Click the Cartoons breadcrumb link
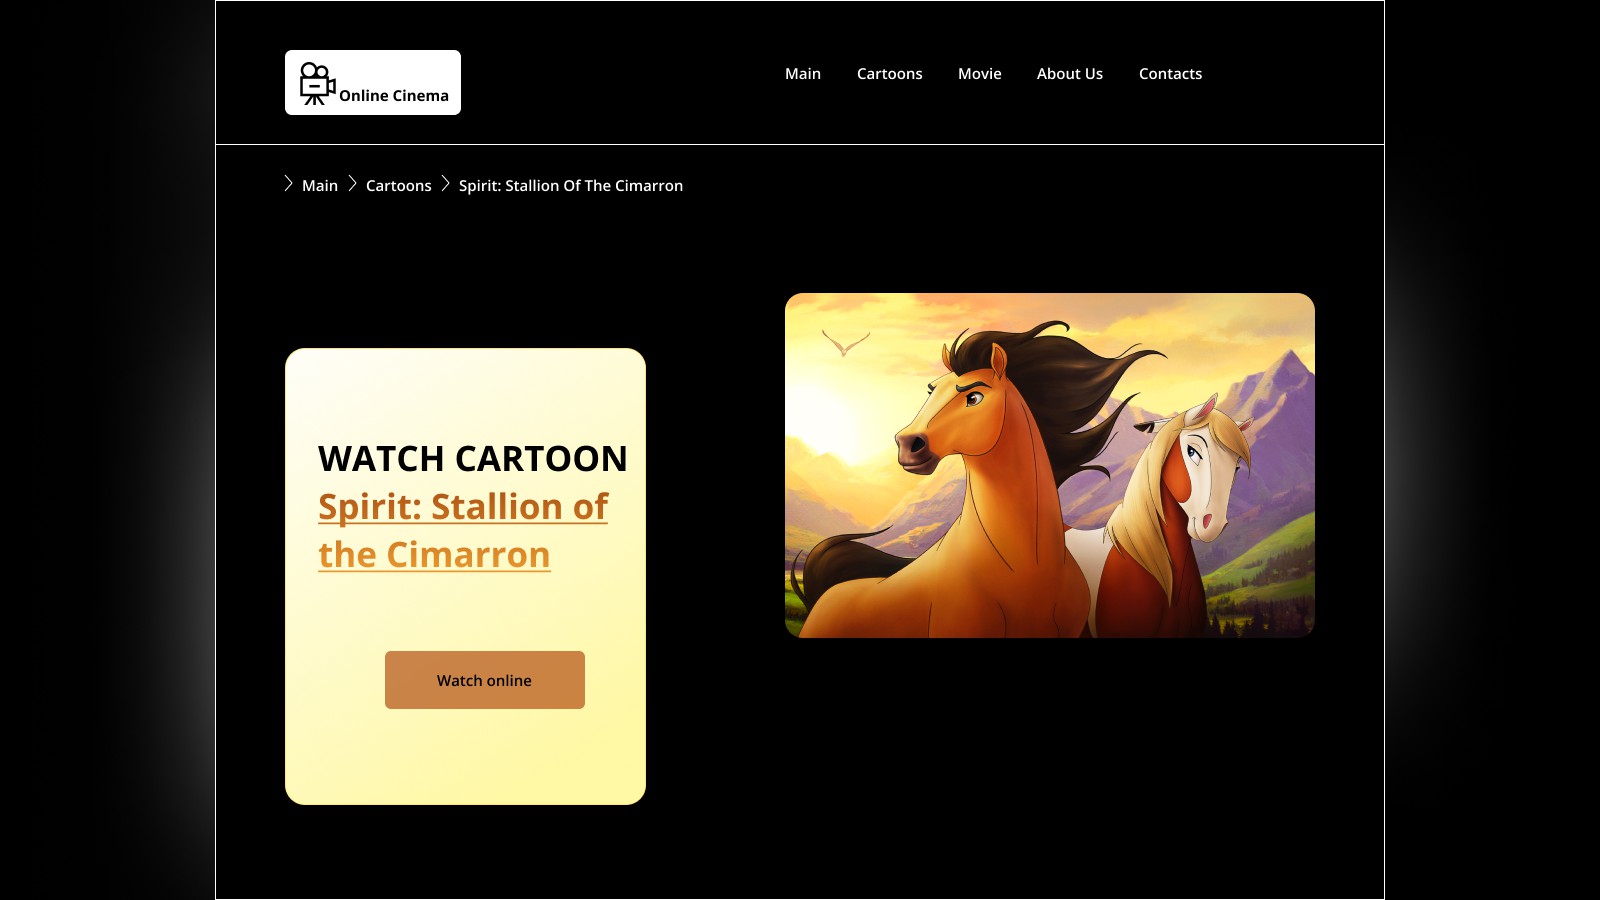The image size is (1600, 900). [399, 186]
